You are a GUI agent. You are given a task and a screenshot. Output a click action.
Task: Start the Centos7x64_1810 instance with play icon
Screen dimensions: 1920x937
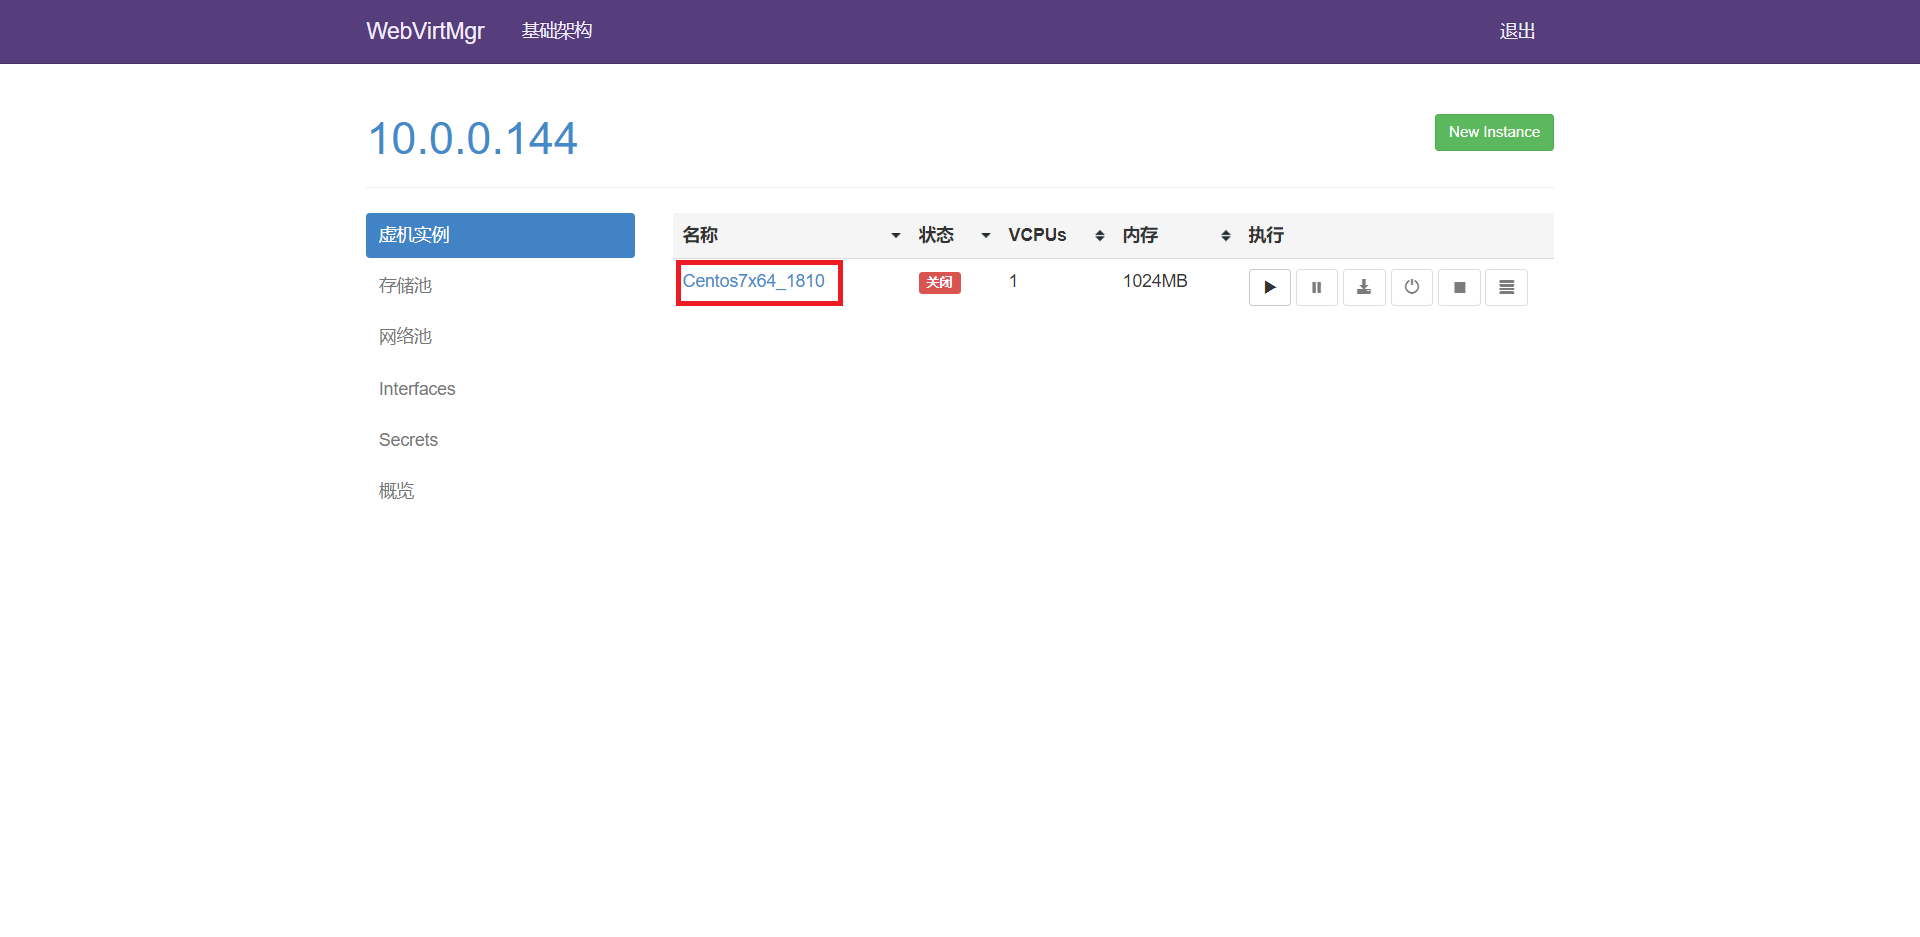[x=1269, y=287]
